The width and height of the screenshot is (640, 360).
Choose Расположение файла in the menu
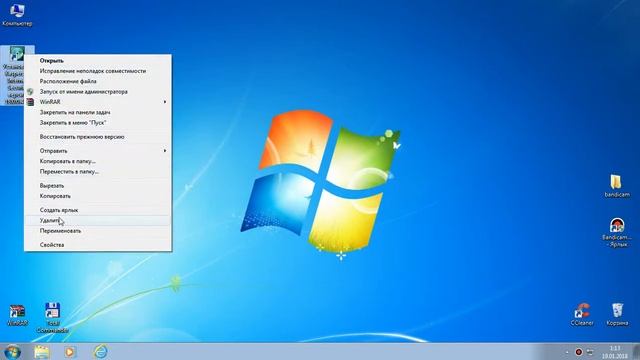(x=98, y=81)
